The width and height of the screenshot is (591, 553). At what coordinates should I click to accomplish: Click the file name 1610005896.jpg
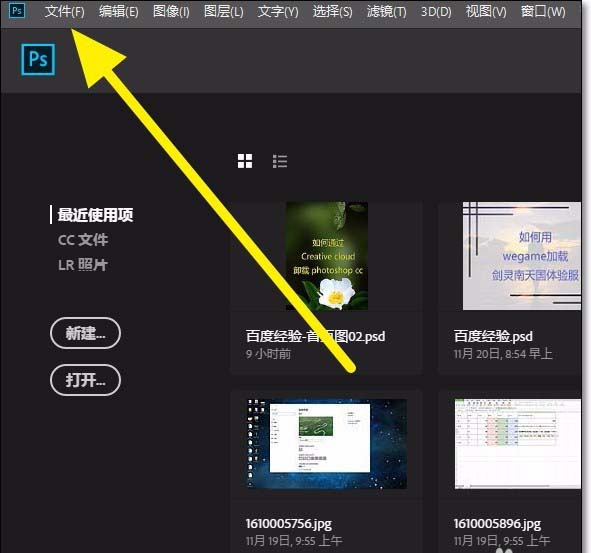(x=497, y=524)
